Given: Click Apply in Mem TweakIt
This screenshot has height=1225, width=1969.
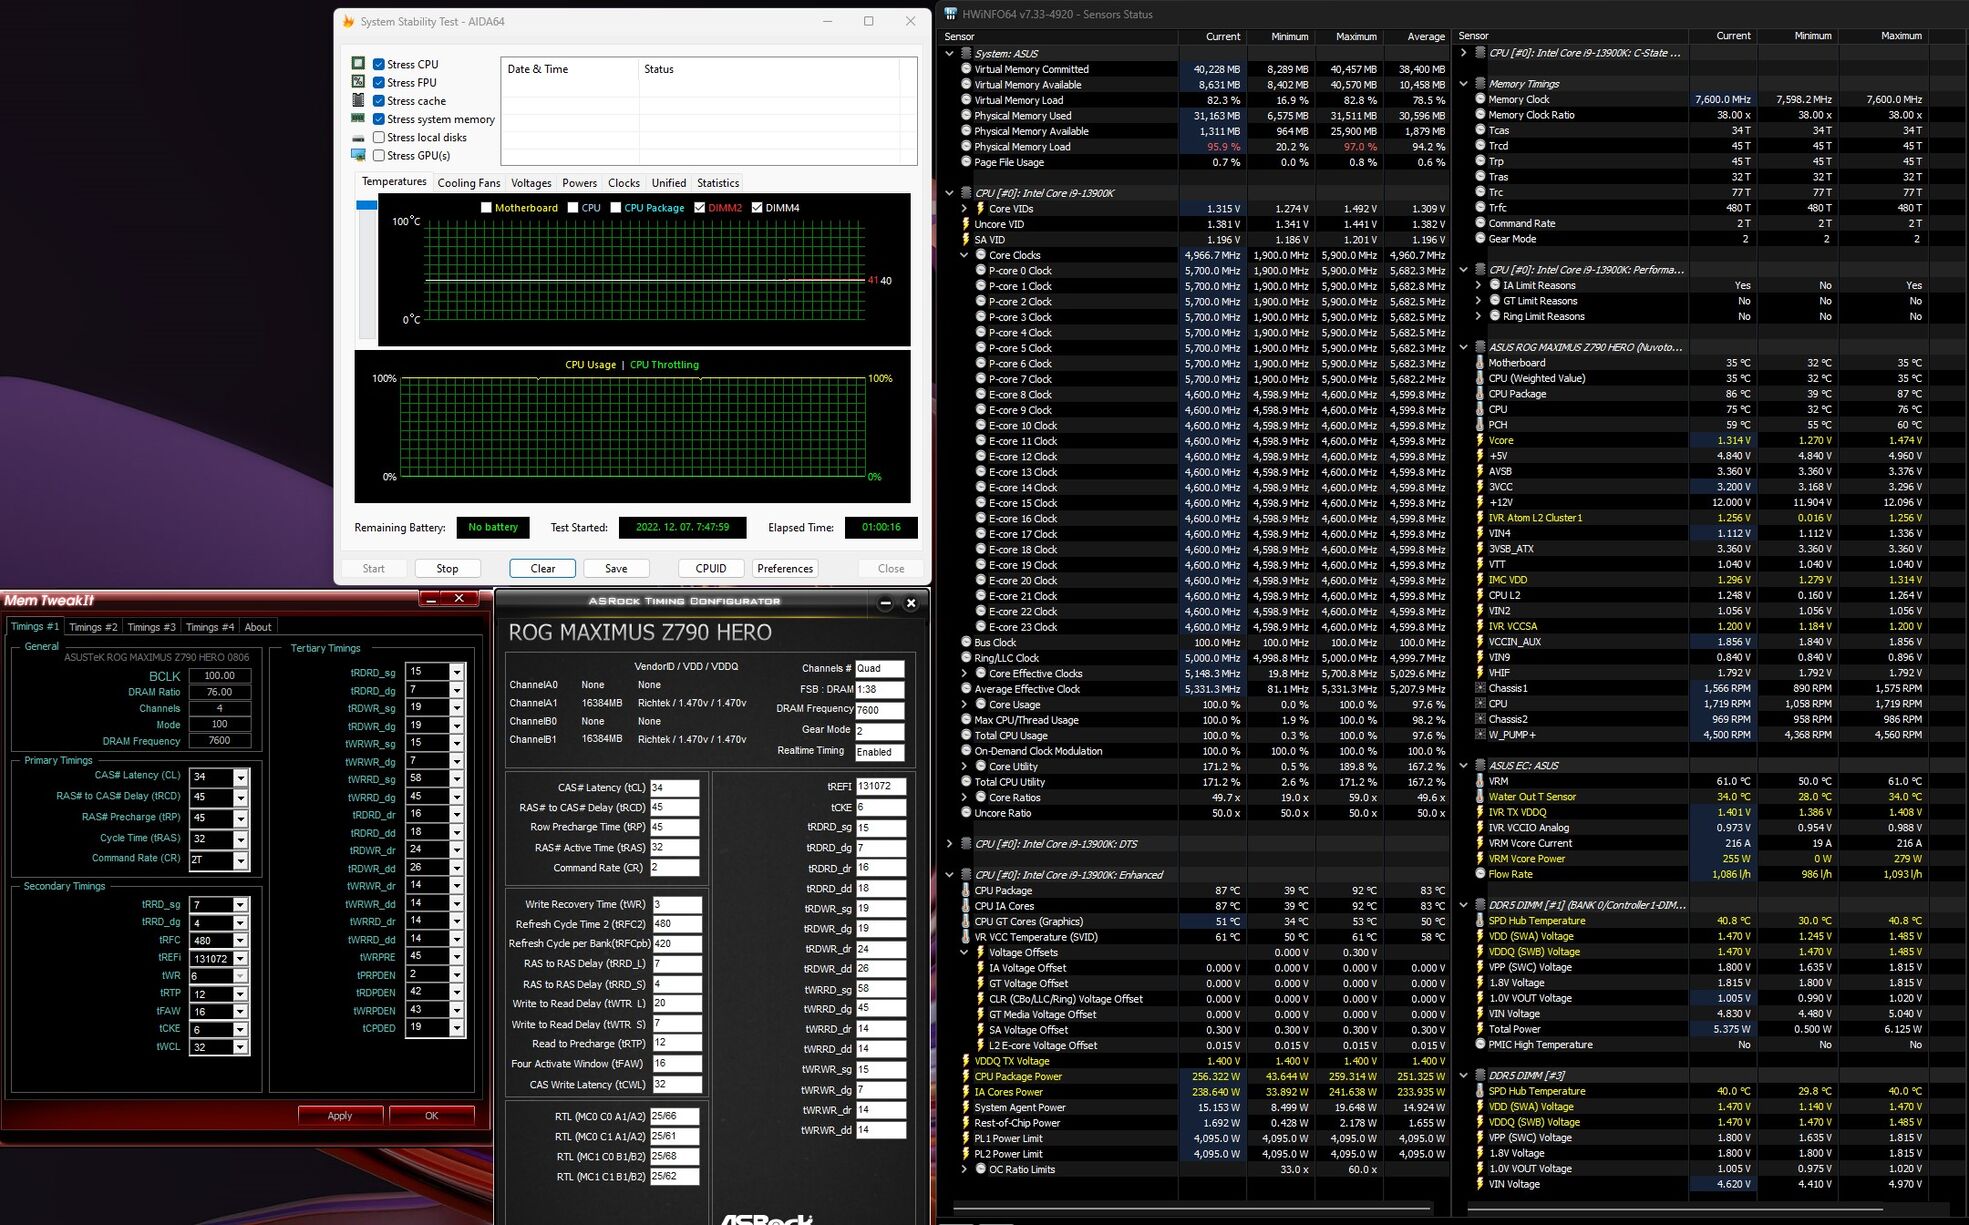Looking at the screenshot, I should (x=340, y=1115).
